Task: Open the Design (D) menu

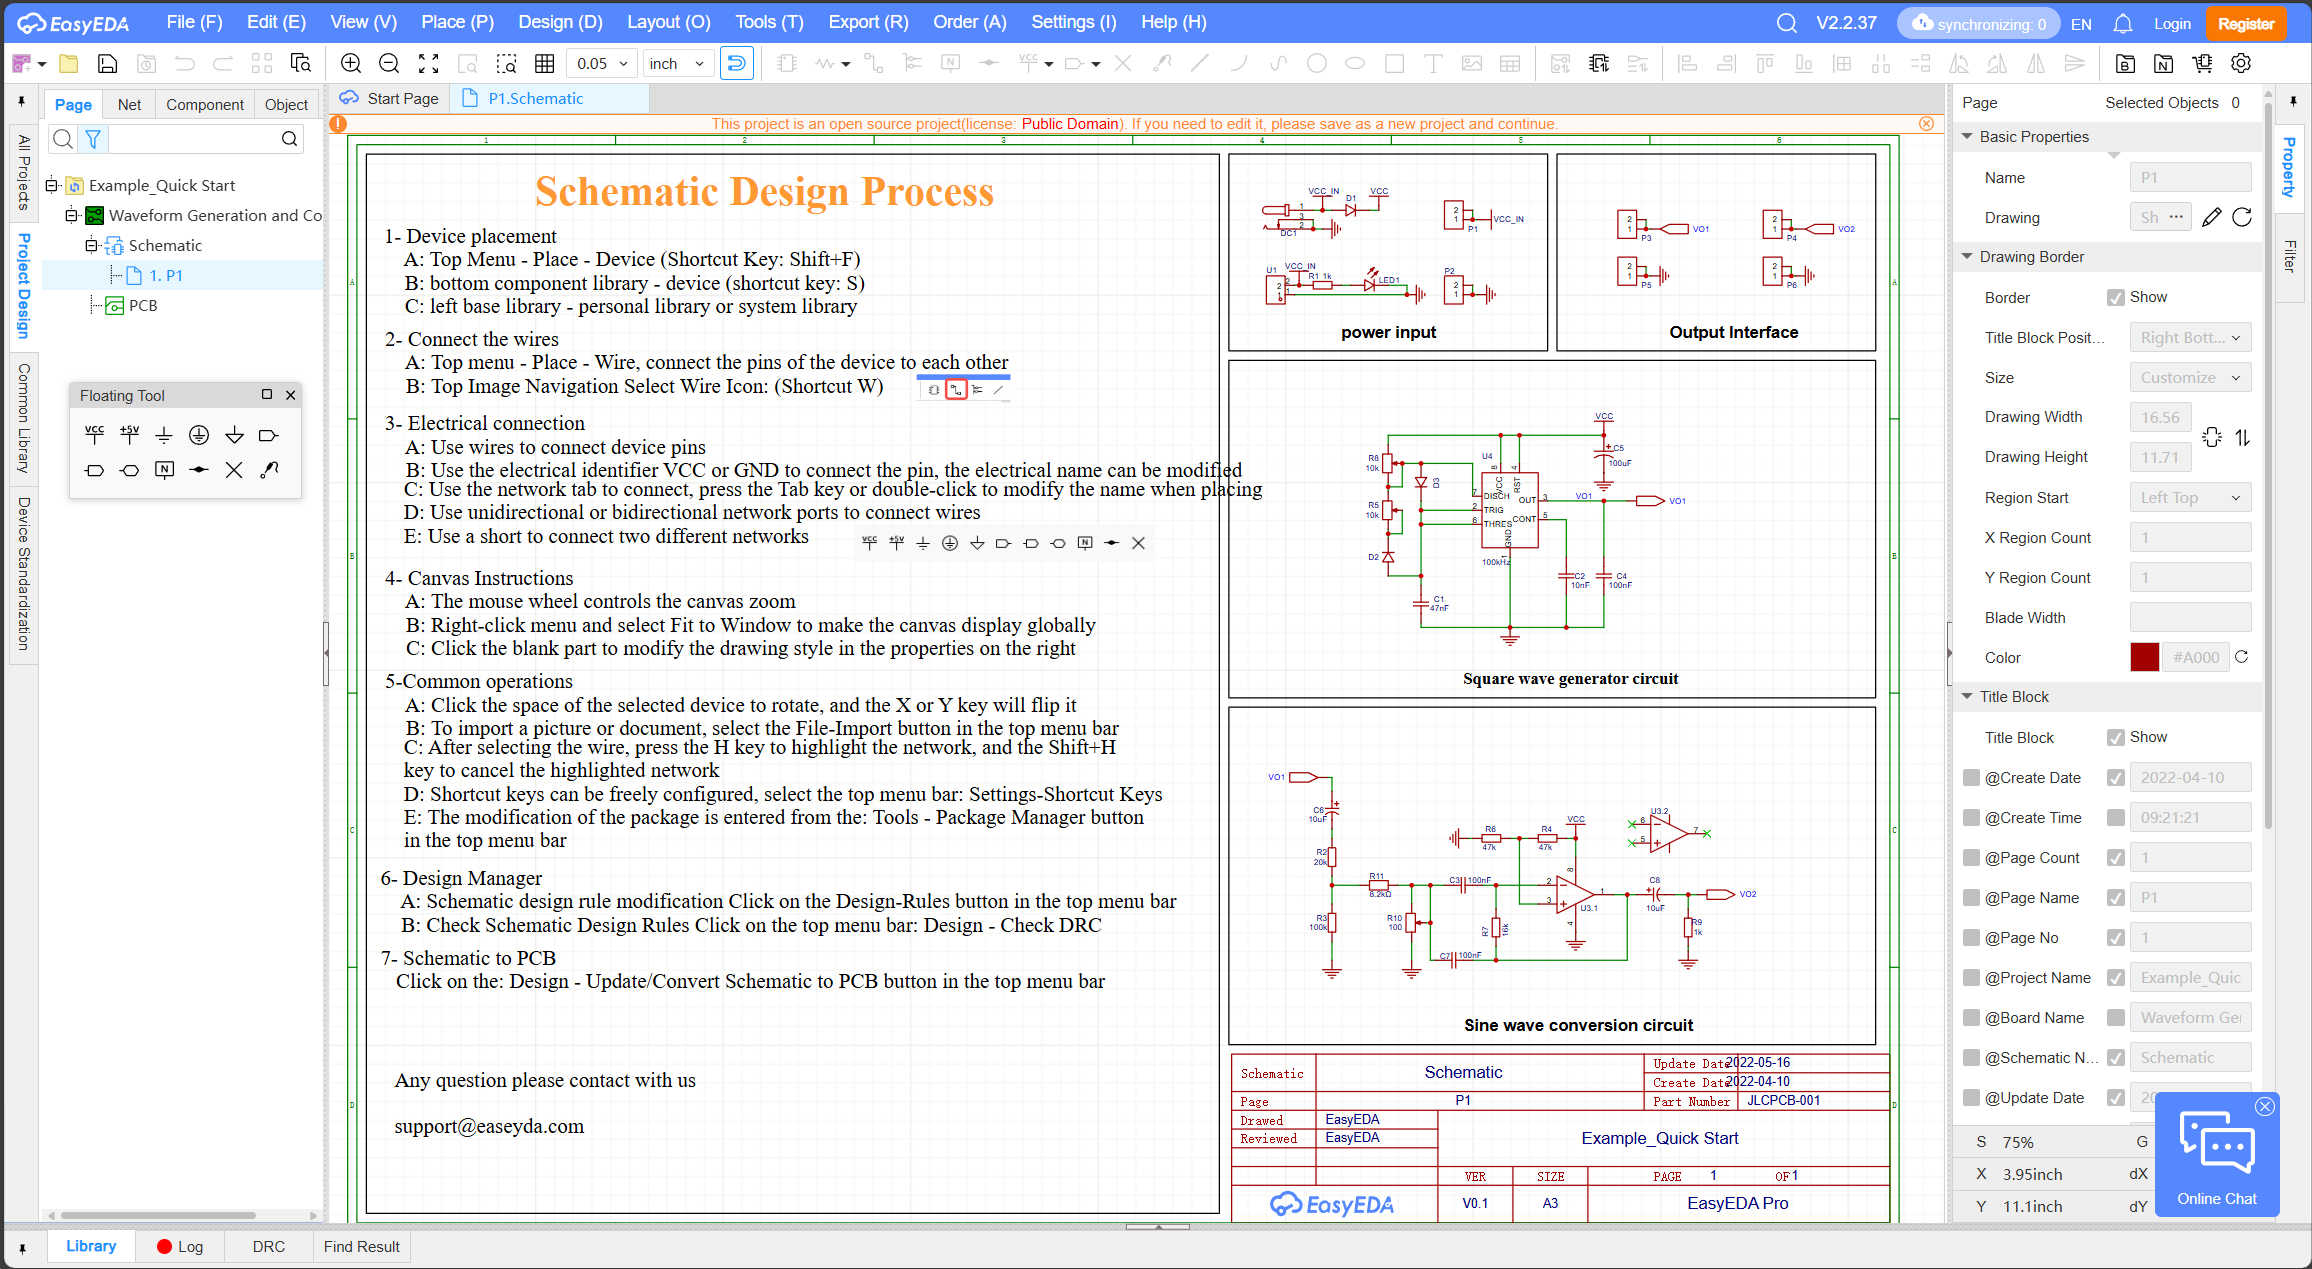Action: point(560,22)
